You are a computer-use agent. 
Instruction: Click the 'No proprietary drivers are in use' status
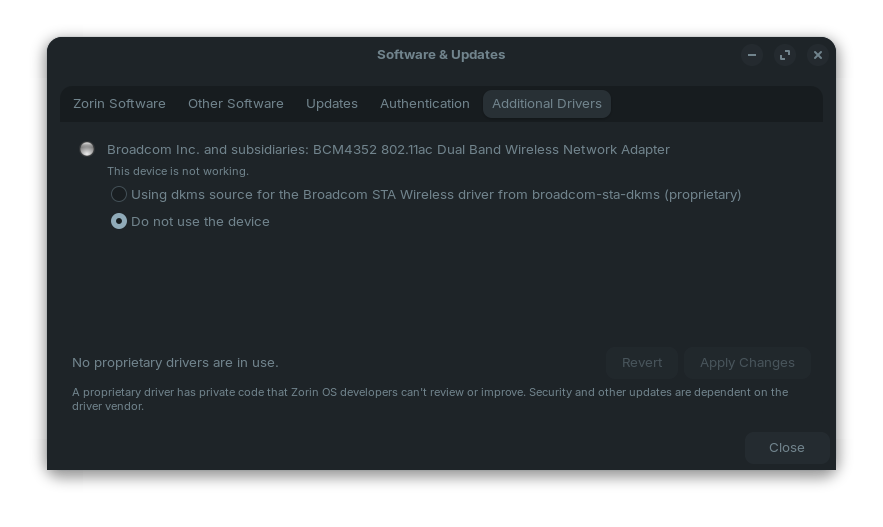coord(175,363)
